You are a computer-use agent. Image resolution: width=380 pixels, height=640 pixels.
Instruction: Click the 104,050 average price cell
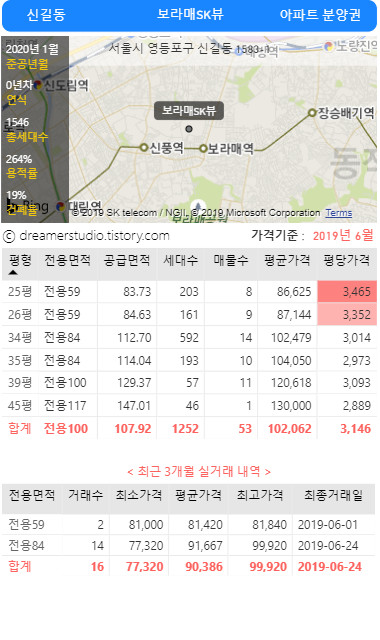291,360
